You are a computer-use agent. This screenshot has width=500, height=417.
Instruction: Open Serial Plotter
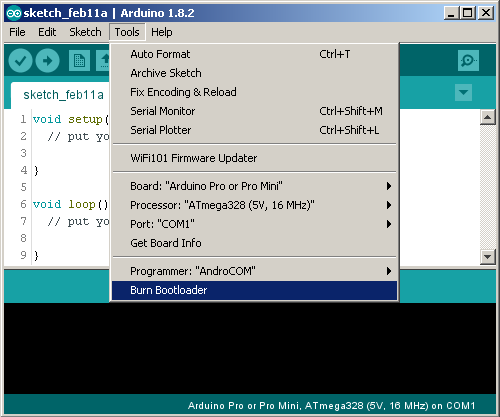(x=254, y=130)
